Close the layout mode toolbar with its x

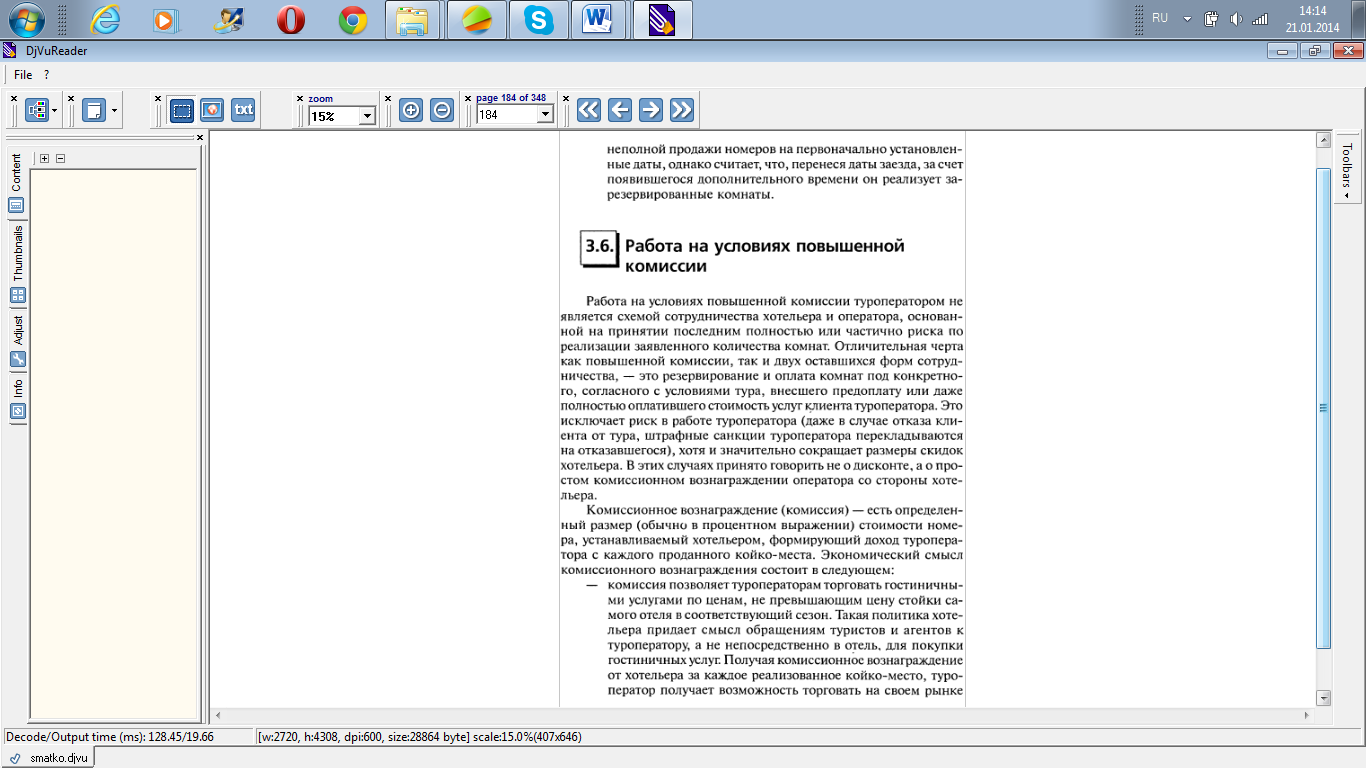(14, 98)
